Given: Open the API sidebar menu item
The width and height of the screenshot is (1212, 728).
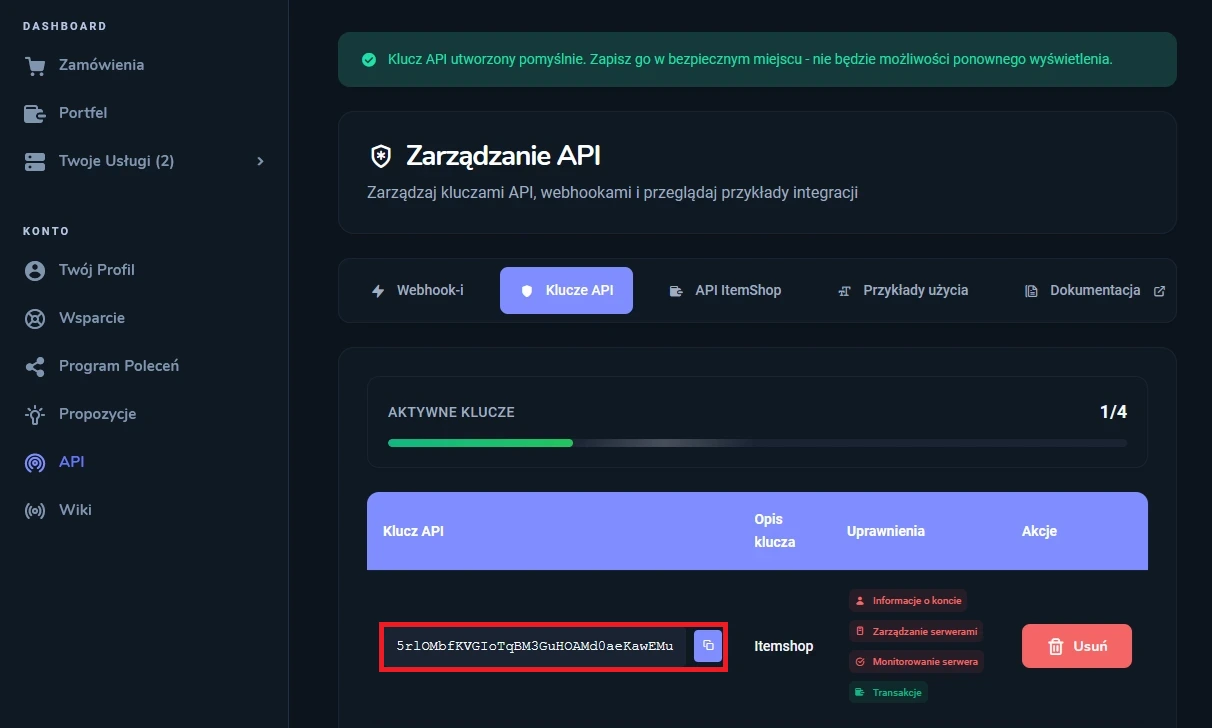Looking at the screenshot, I should pos(71,462).
